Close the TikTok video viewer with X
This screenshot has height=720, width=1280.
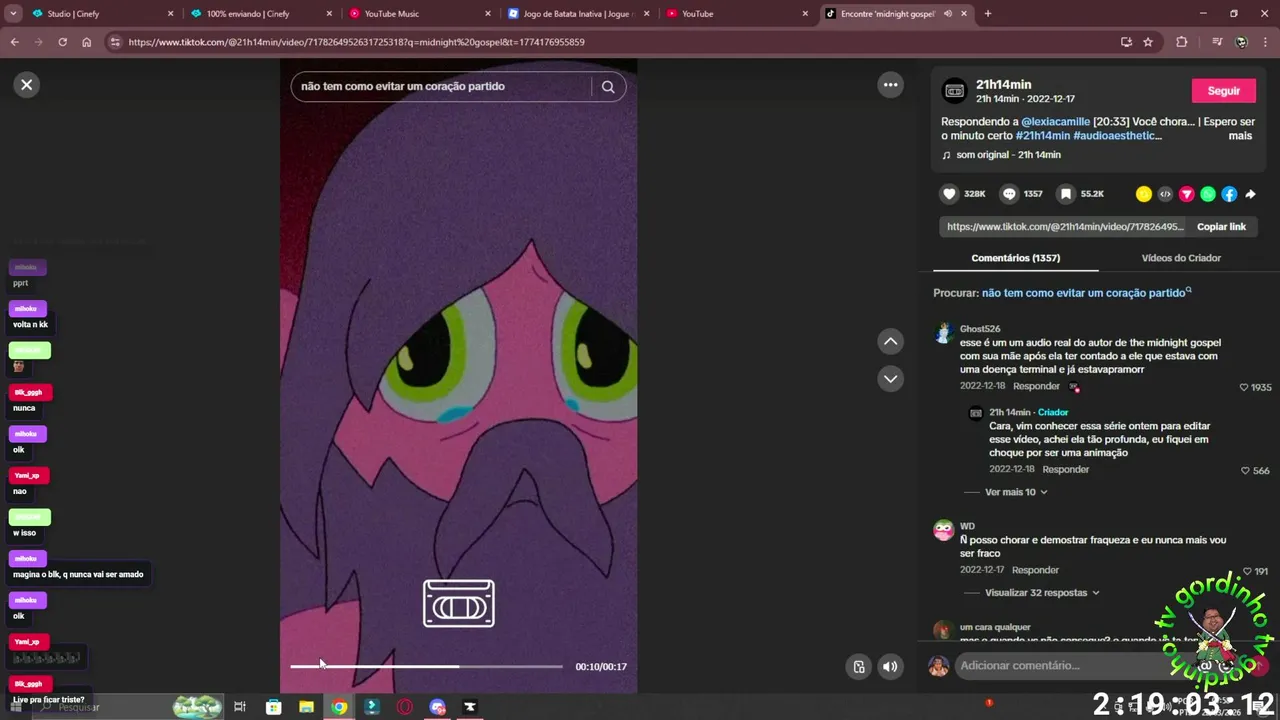[x=27, y=85]
